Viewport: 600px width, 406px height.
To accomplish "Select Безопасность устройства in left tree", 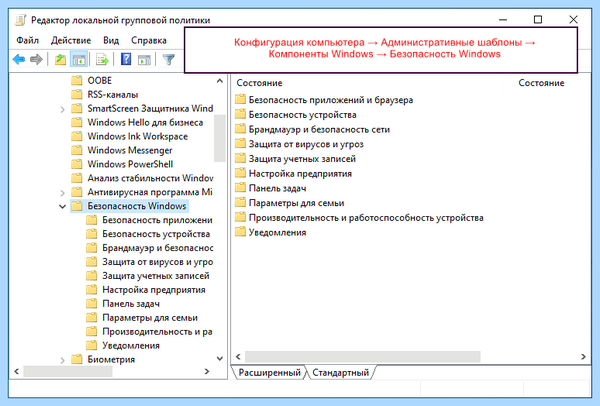I will point(156,234).
